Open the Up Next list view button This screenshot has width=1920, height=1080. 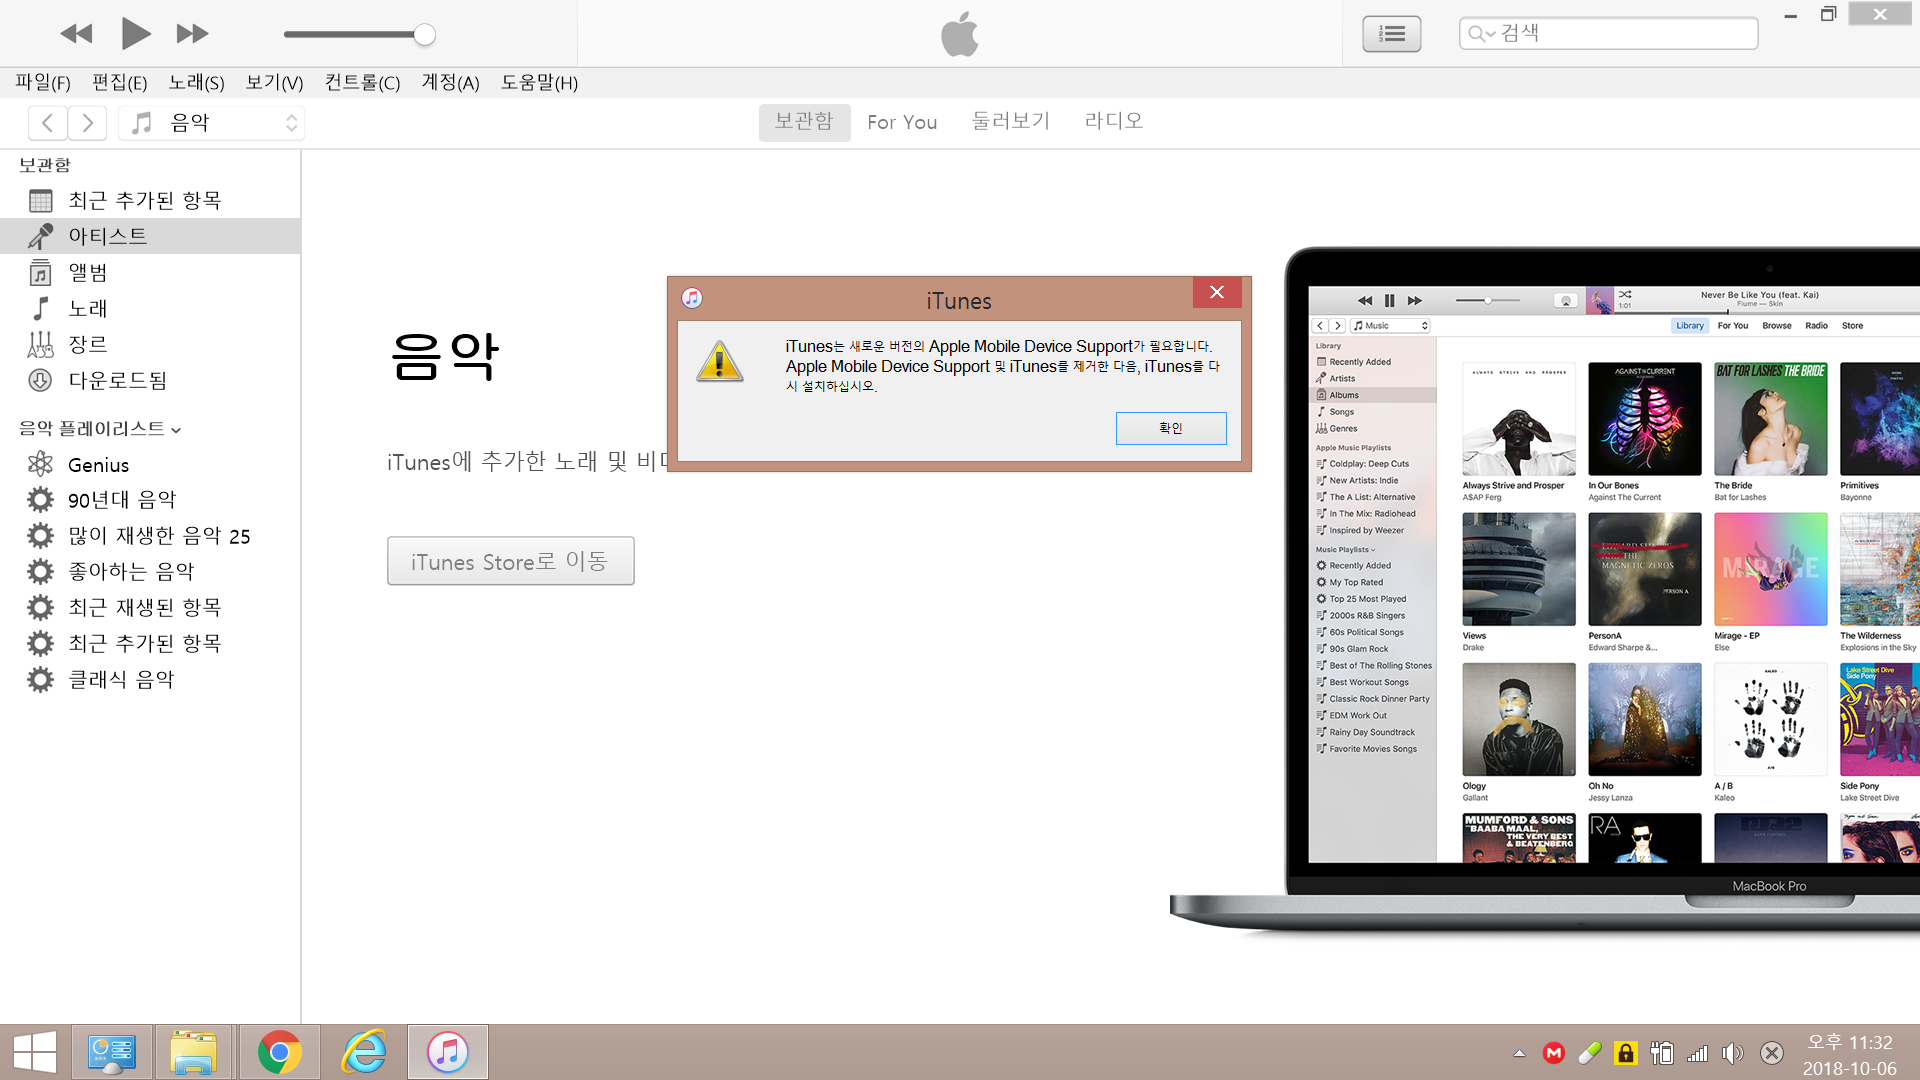[x=1391, y=34]
